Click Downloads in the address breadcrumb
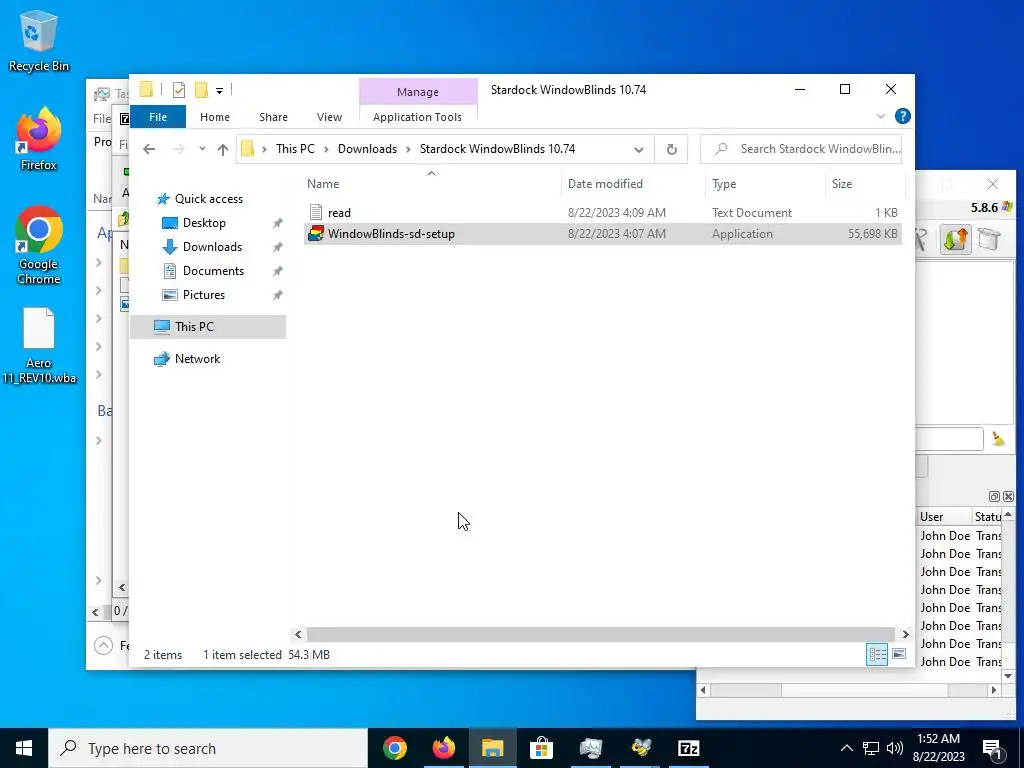Image resolution: width=1024 pixels, height=768 pixels. [367, 149]
